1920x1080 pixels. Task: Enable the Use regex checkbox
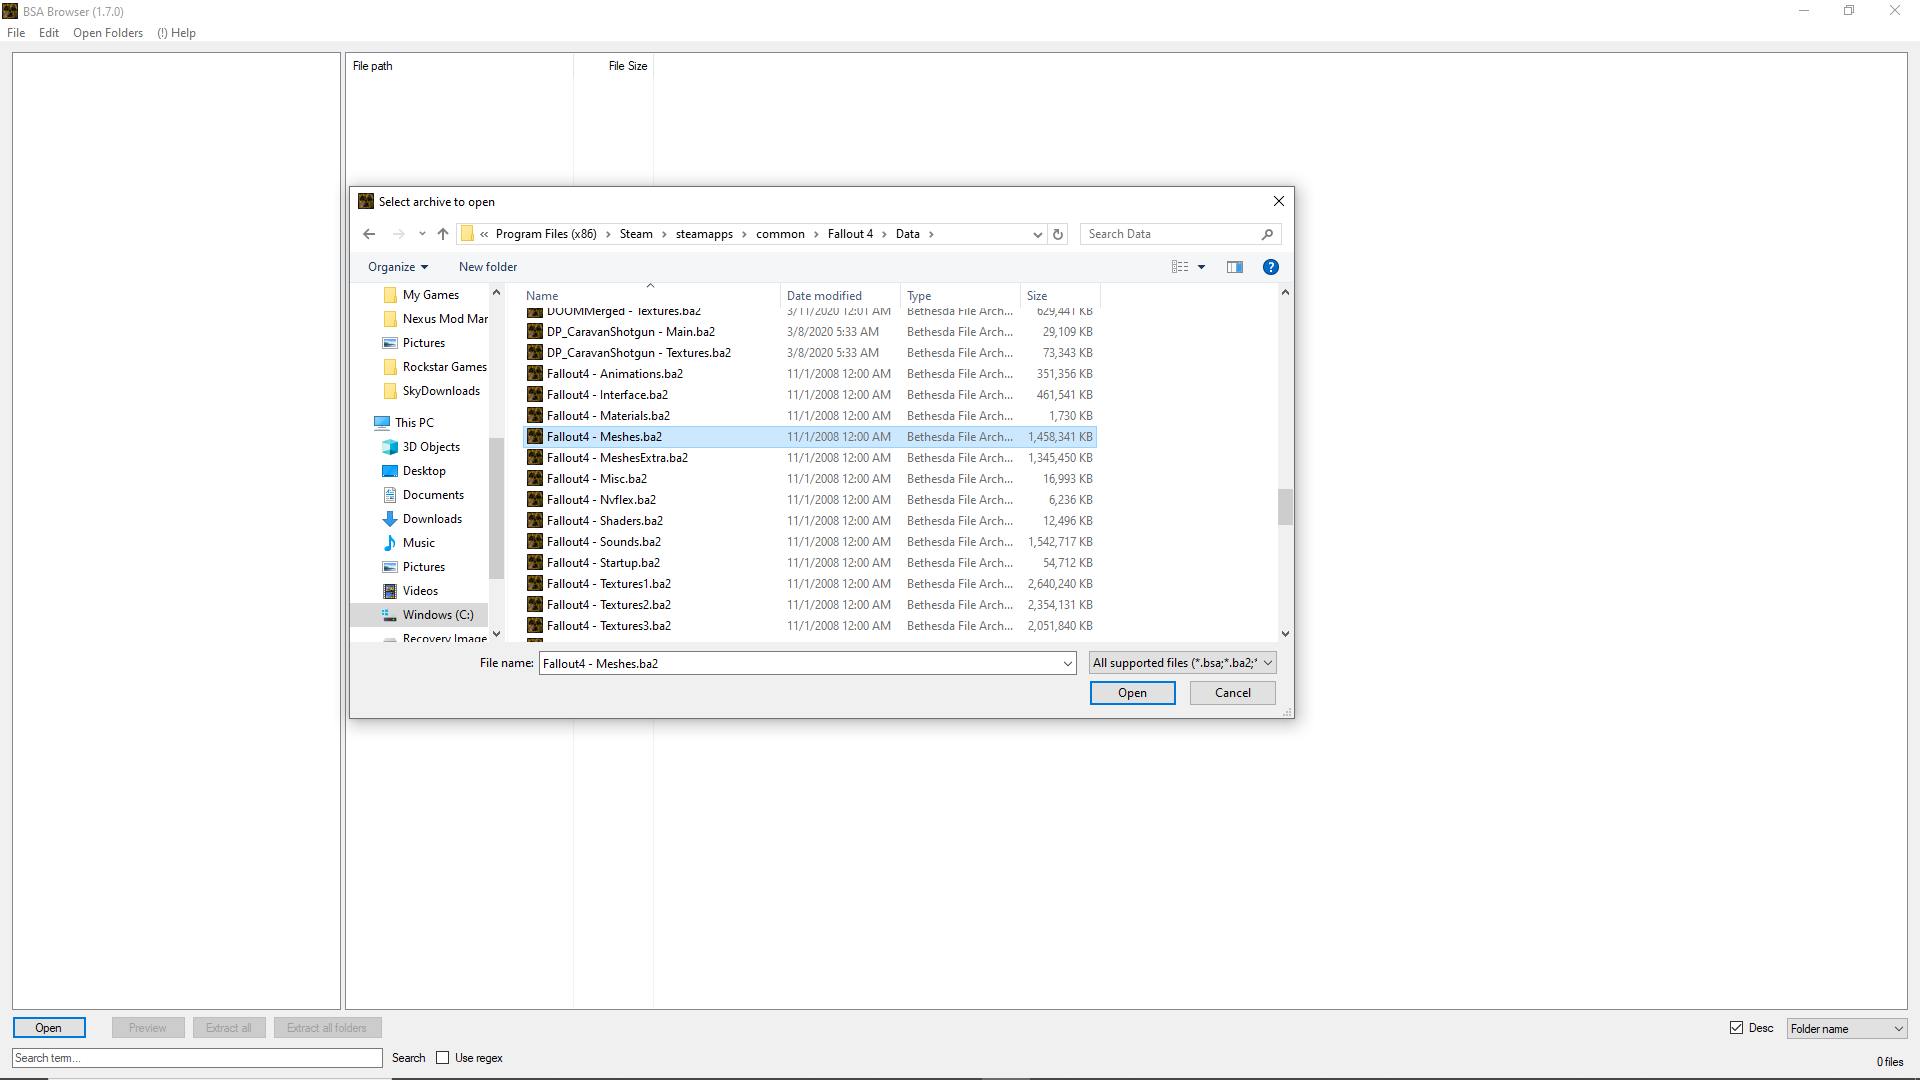442,1058
